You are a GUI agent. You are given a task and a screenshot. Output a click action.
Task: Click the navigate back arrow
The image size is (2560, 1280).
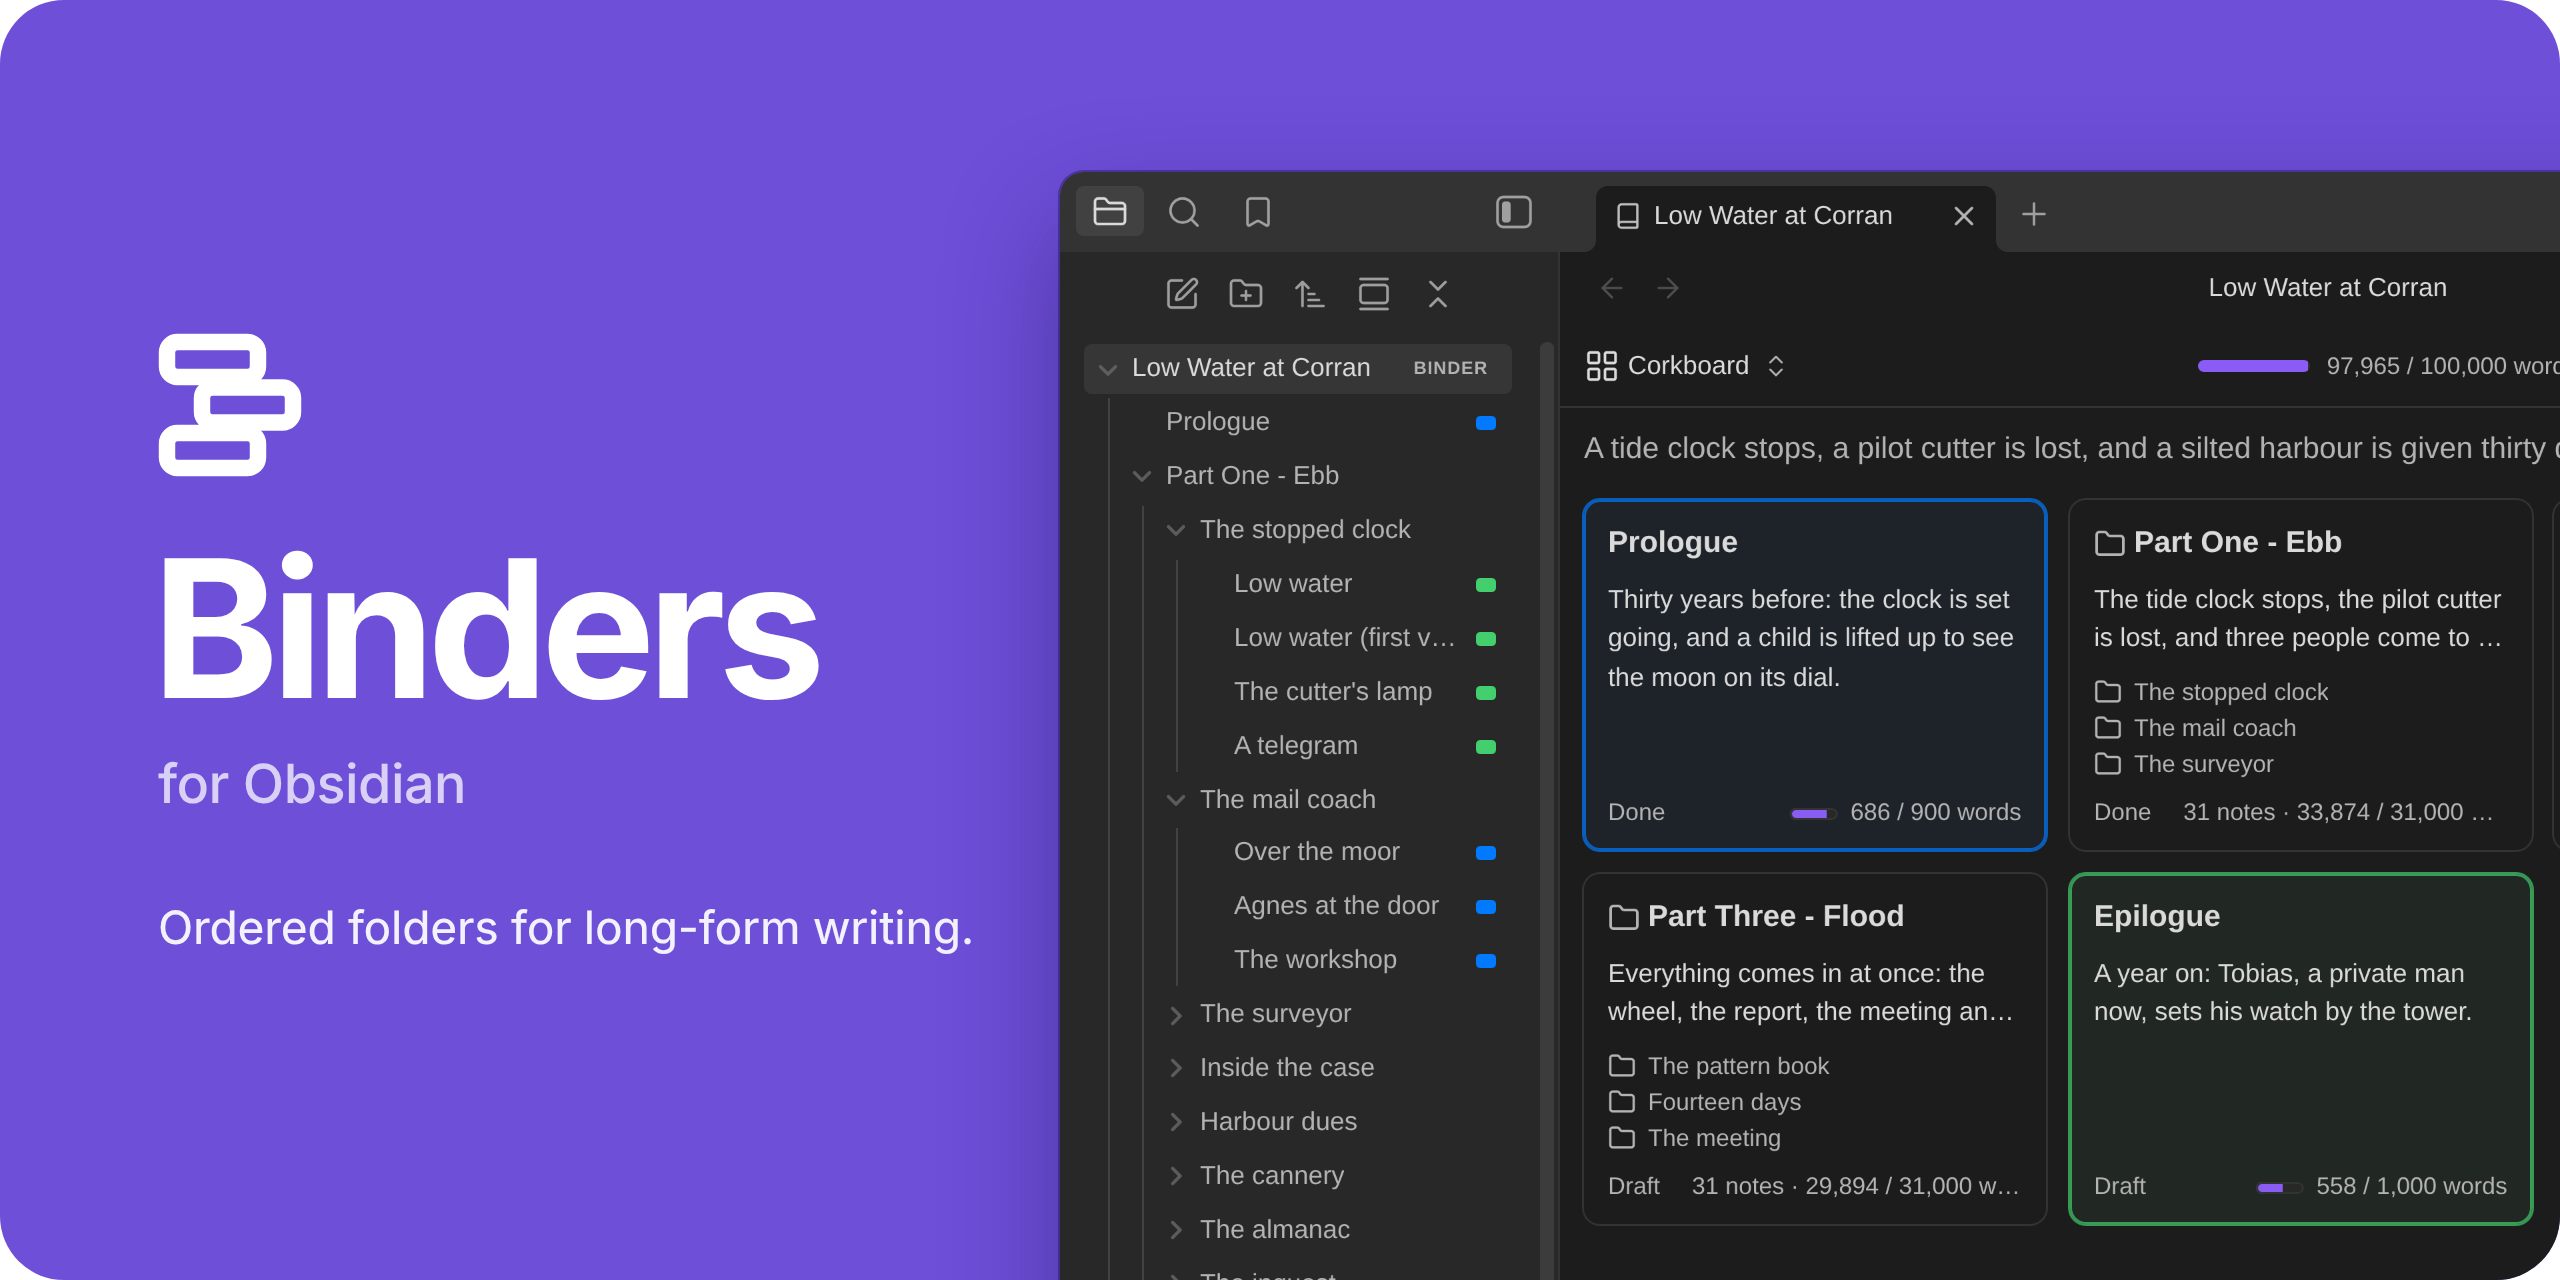[x=1612, y=289]
